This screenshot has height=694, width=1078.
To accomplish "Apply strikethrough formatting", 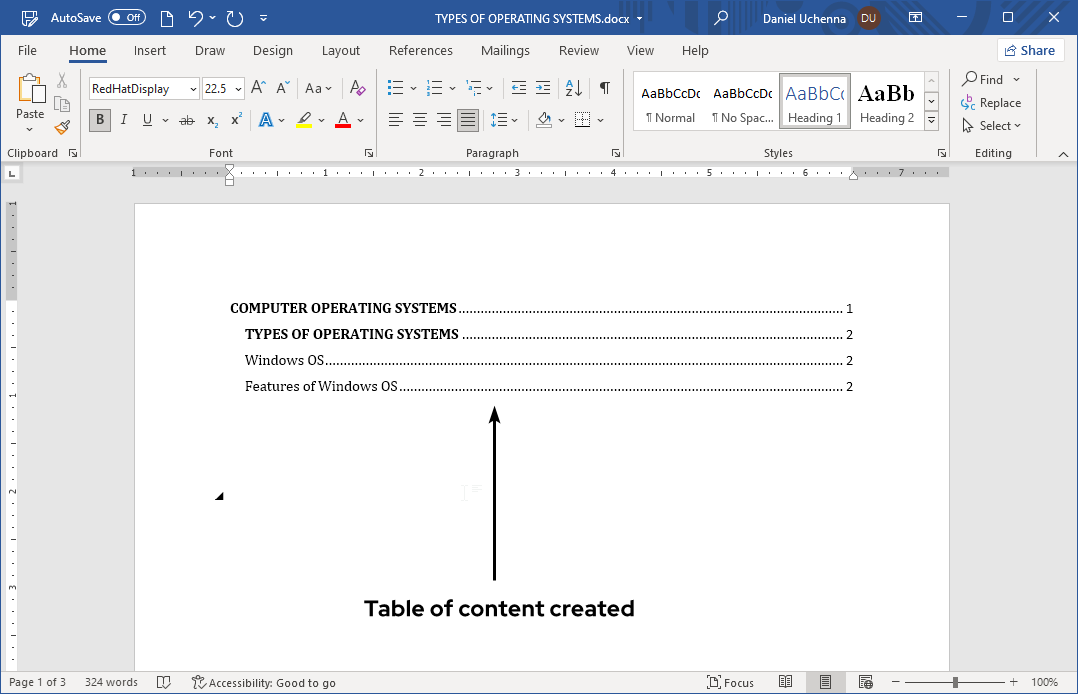I will point(186,120).
